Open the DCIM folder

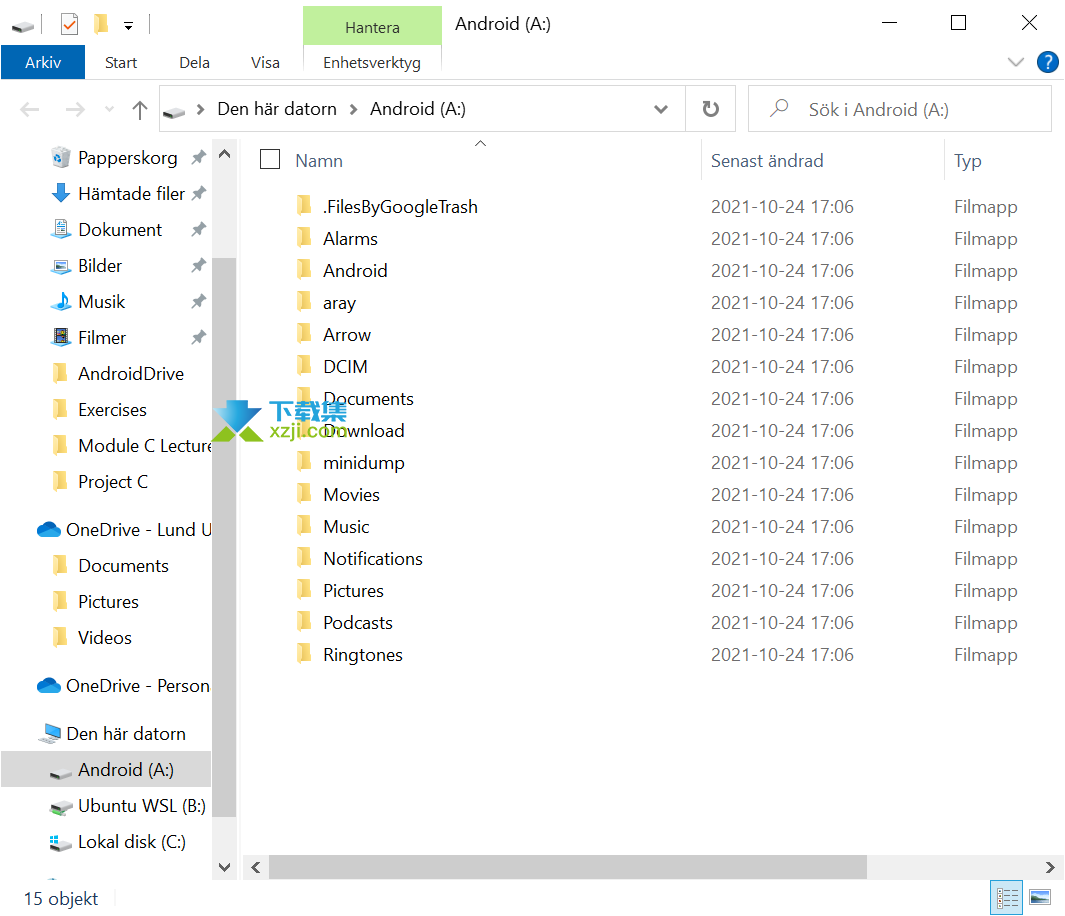[345, 367]
